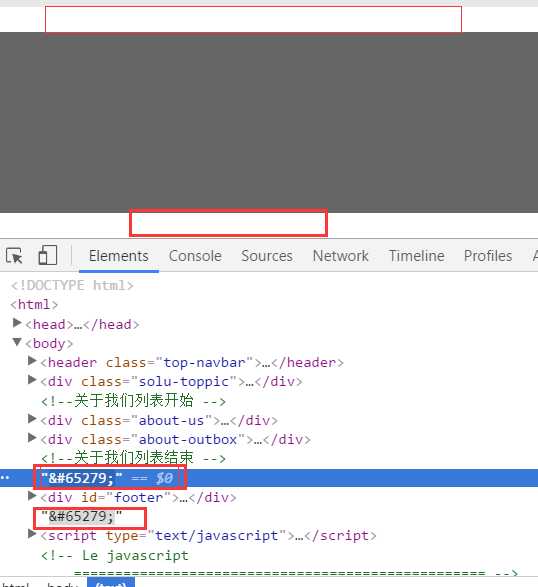Open the Elements tab

[119, 256]
